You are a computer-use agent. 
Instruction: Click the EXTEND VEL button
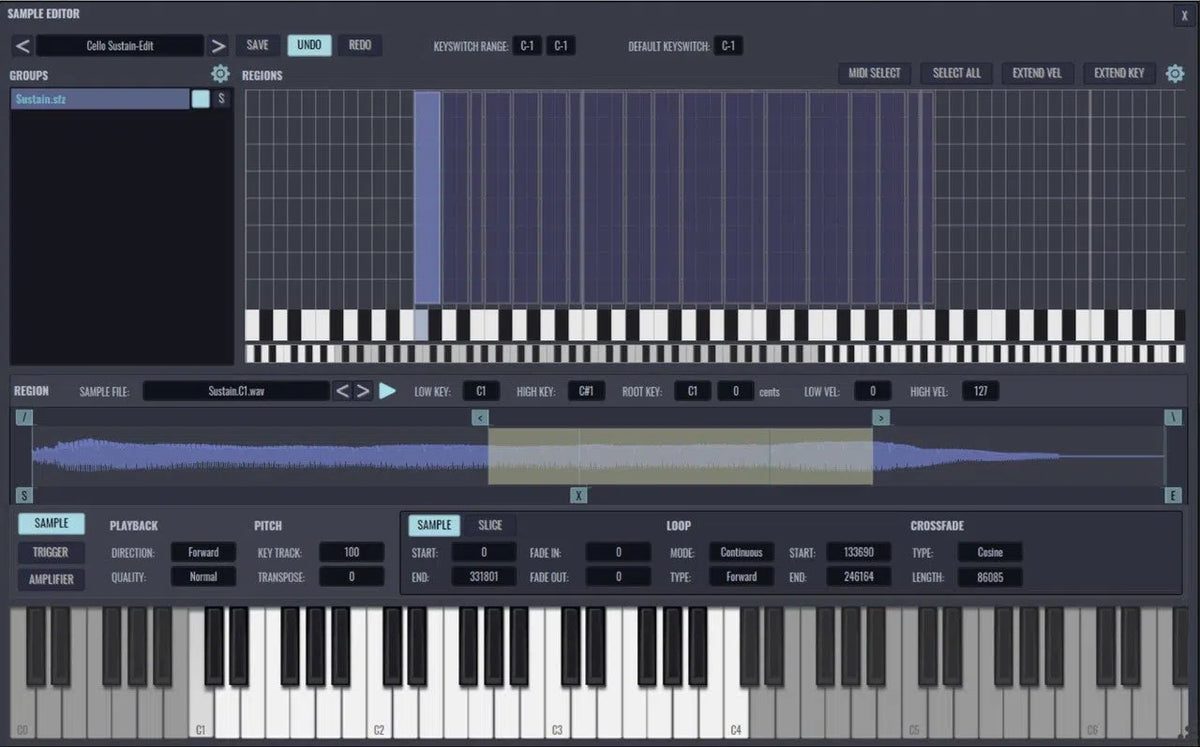pos(1037,72)
